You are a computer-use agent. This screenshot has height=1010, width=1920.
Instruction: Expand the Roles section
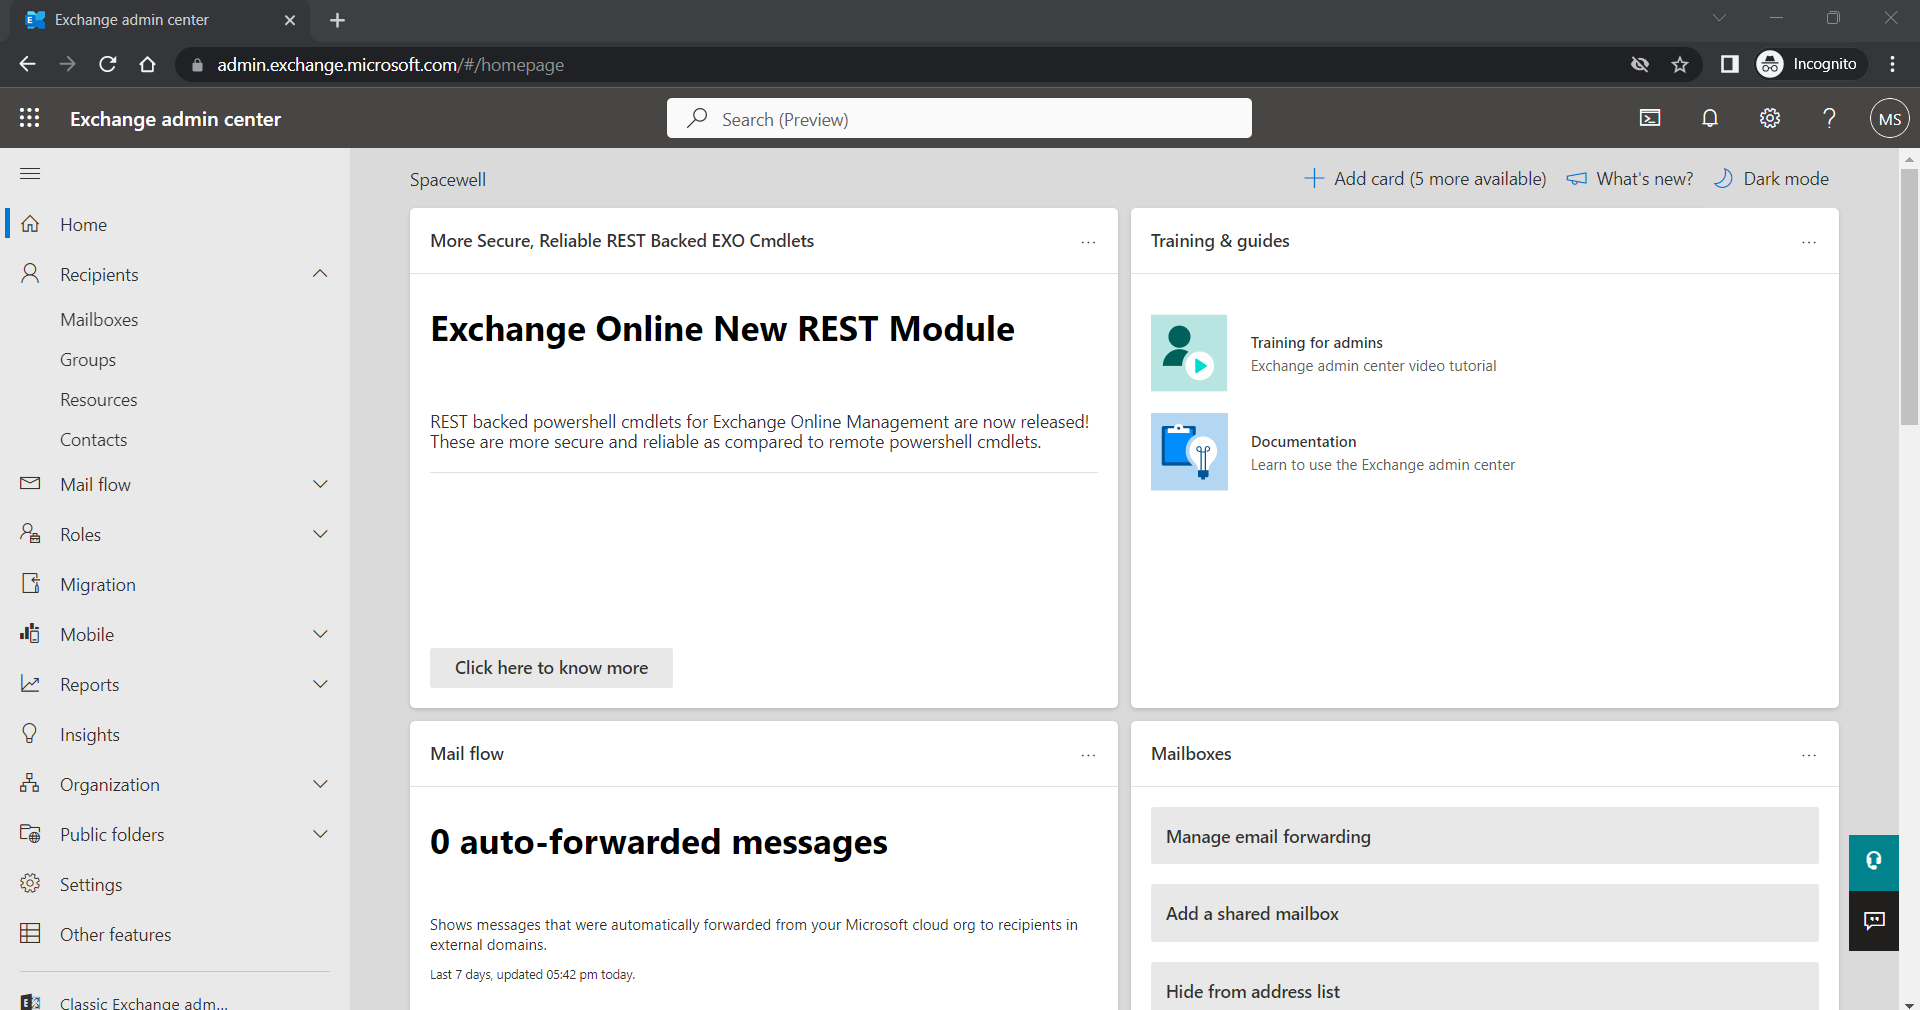pyautogui.click(x=320, y=534)
